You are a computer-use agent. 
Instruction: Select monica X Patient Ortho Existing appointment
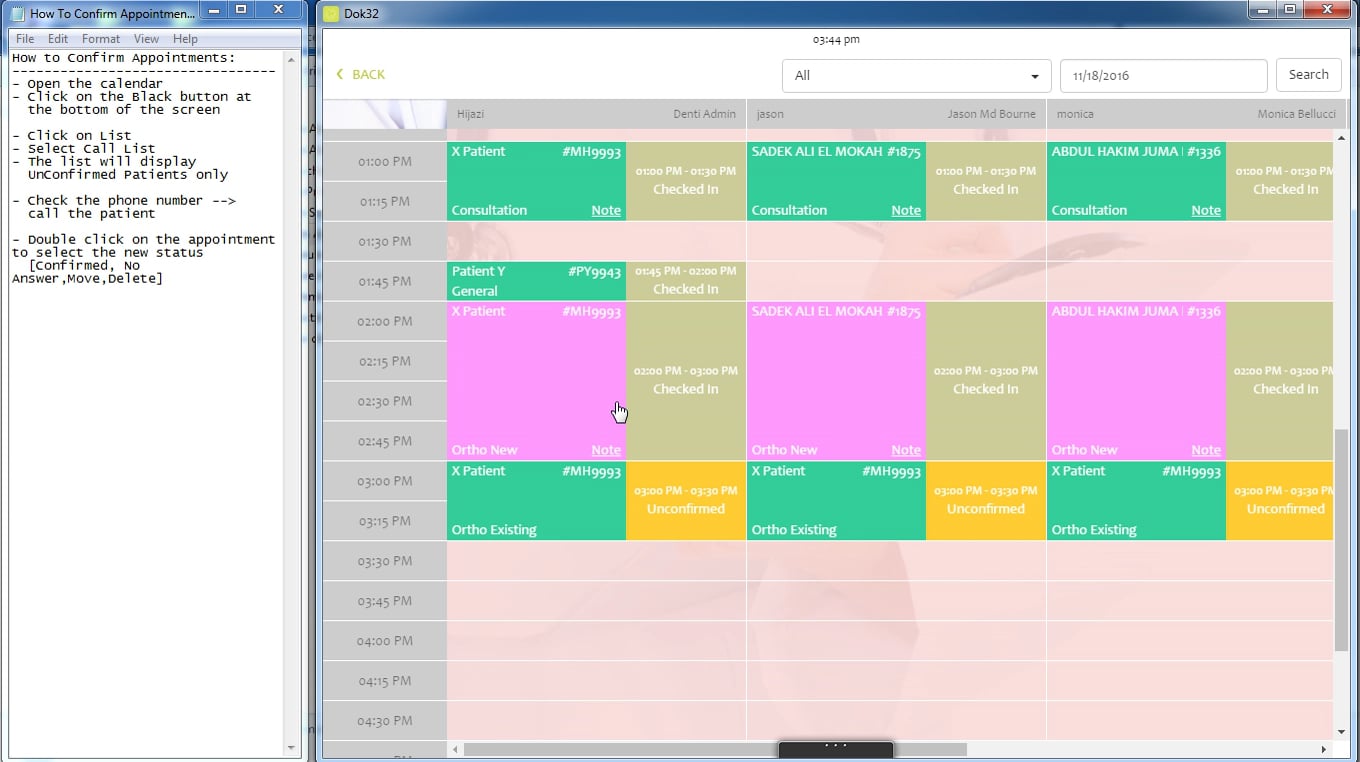point(1136,501)
